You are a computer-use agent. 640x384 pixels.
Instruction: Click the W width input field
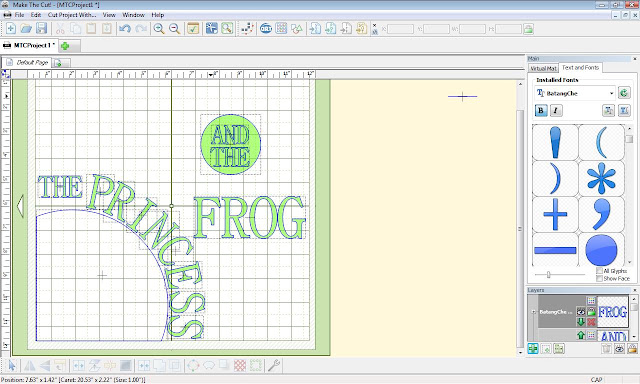472,29
